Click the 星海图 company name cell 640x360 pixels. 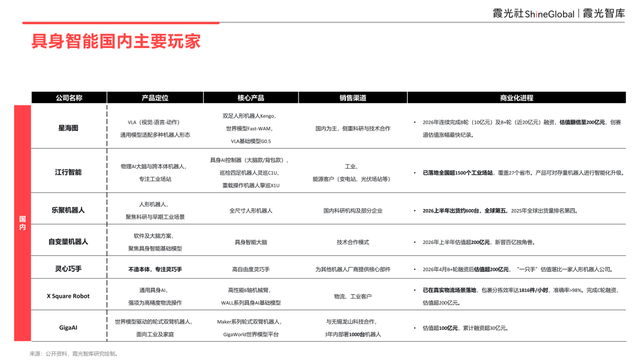tap(68, 128)
